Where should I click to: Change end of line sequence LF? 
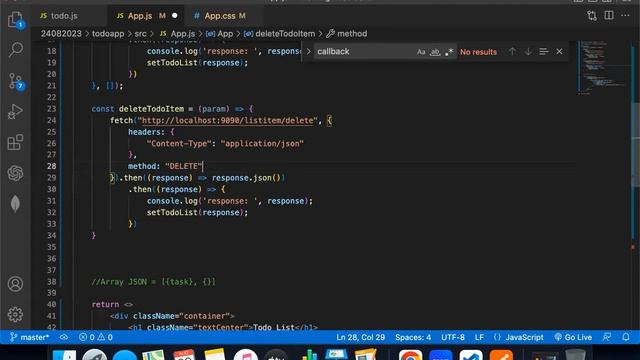(479, 337)
